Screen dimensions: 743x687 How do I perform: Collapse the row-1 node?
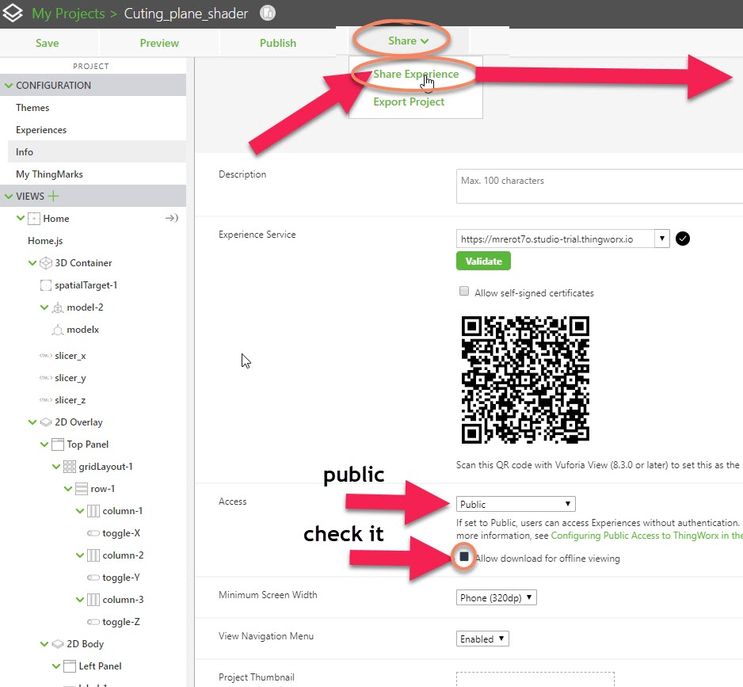click(x=68, y=488)
